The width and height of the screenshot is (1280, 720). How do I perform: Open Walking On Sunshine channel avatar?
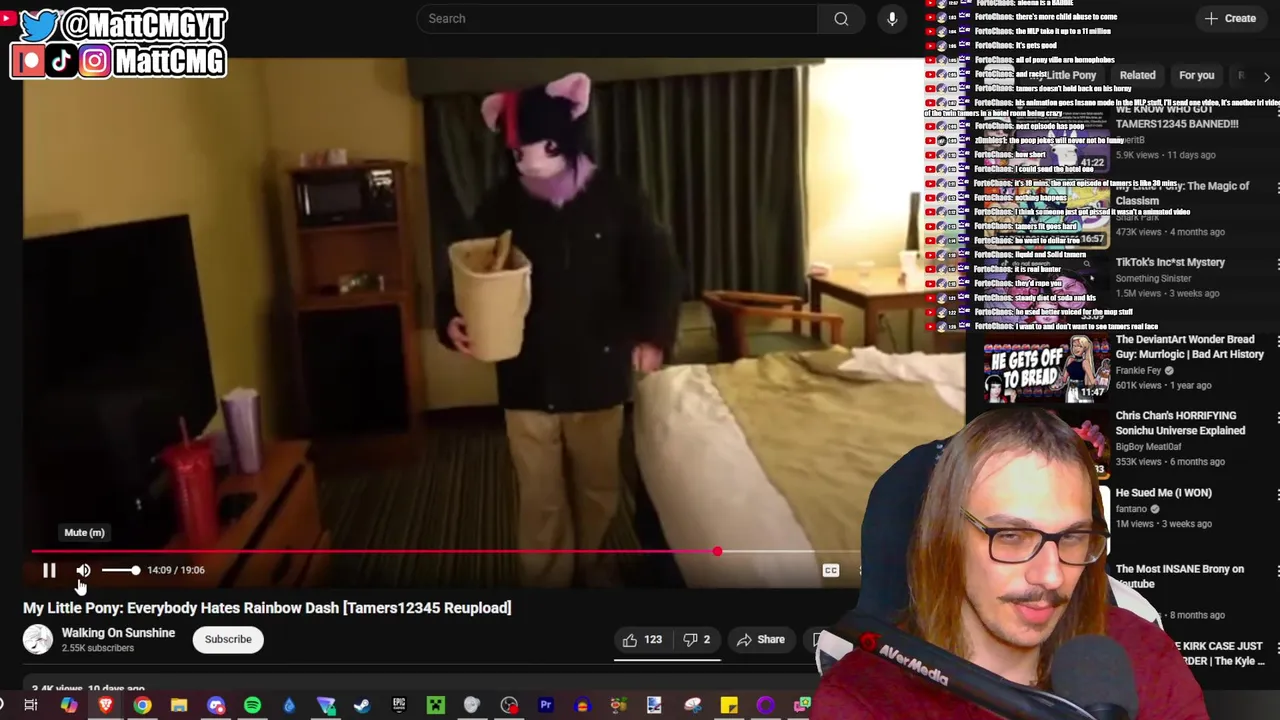[x=38, y=639]
